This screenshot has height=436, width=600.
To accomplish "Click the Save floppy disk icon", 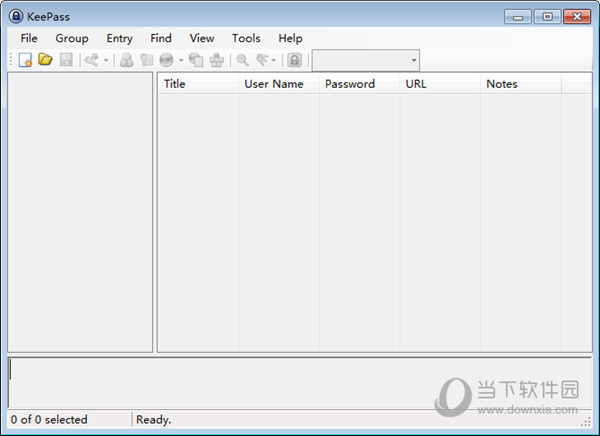I will pos(66,60).
